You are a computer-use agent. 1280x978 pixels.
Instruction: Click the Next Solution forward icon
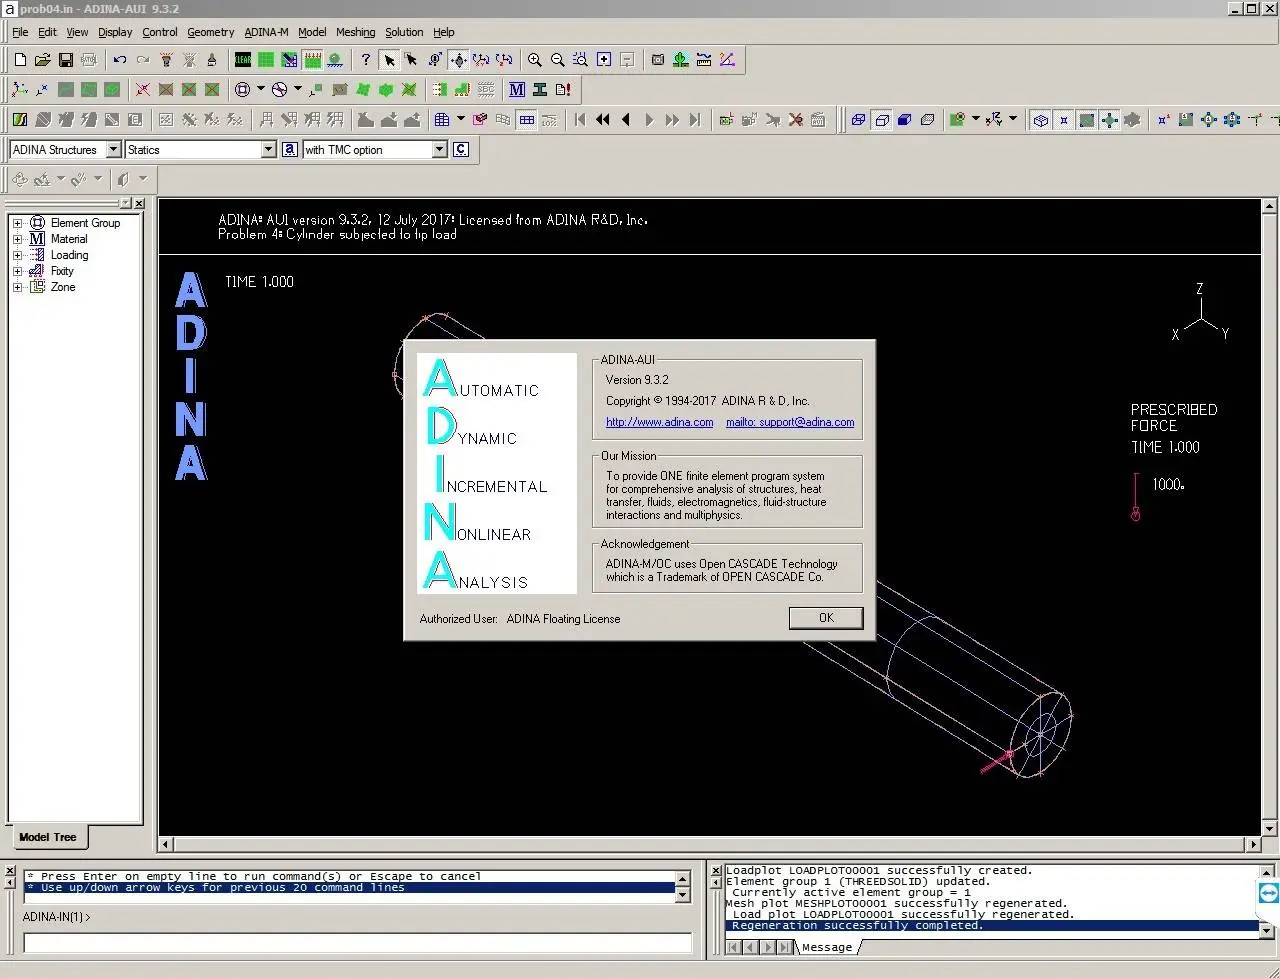tap(649, 120)
